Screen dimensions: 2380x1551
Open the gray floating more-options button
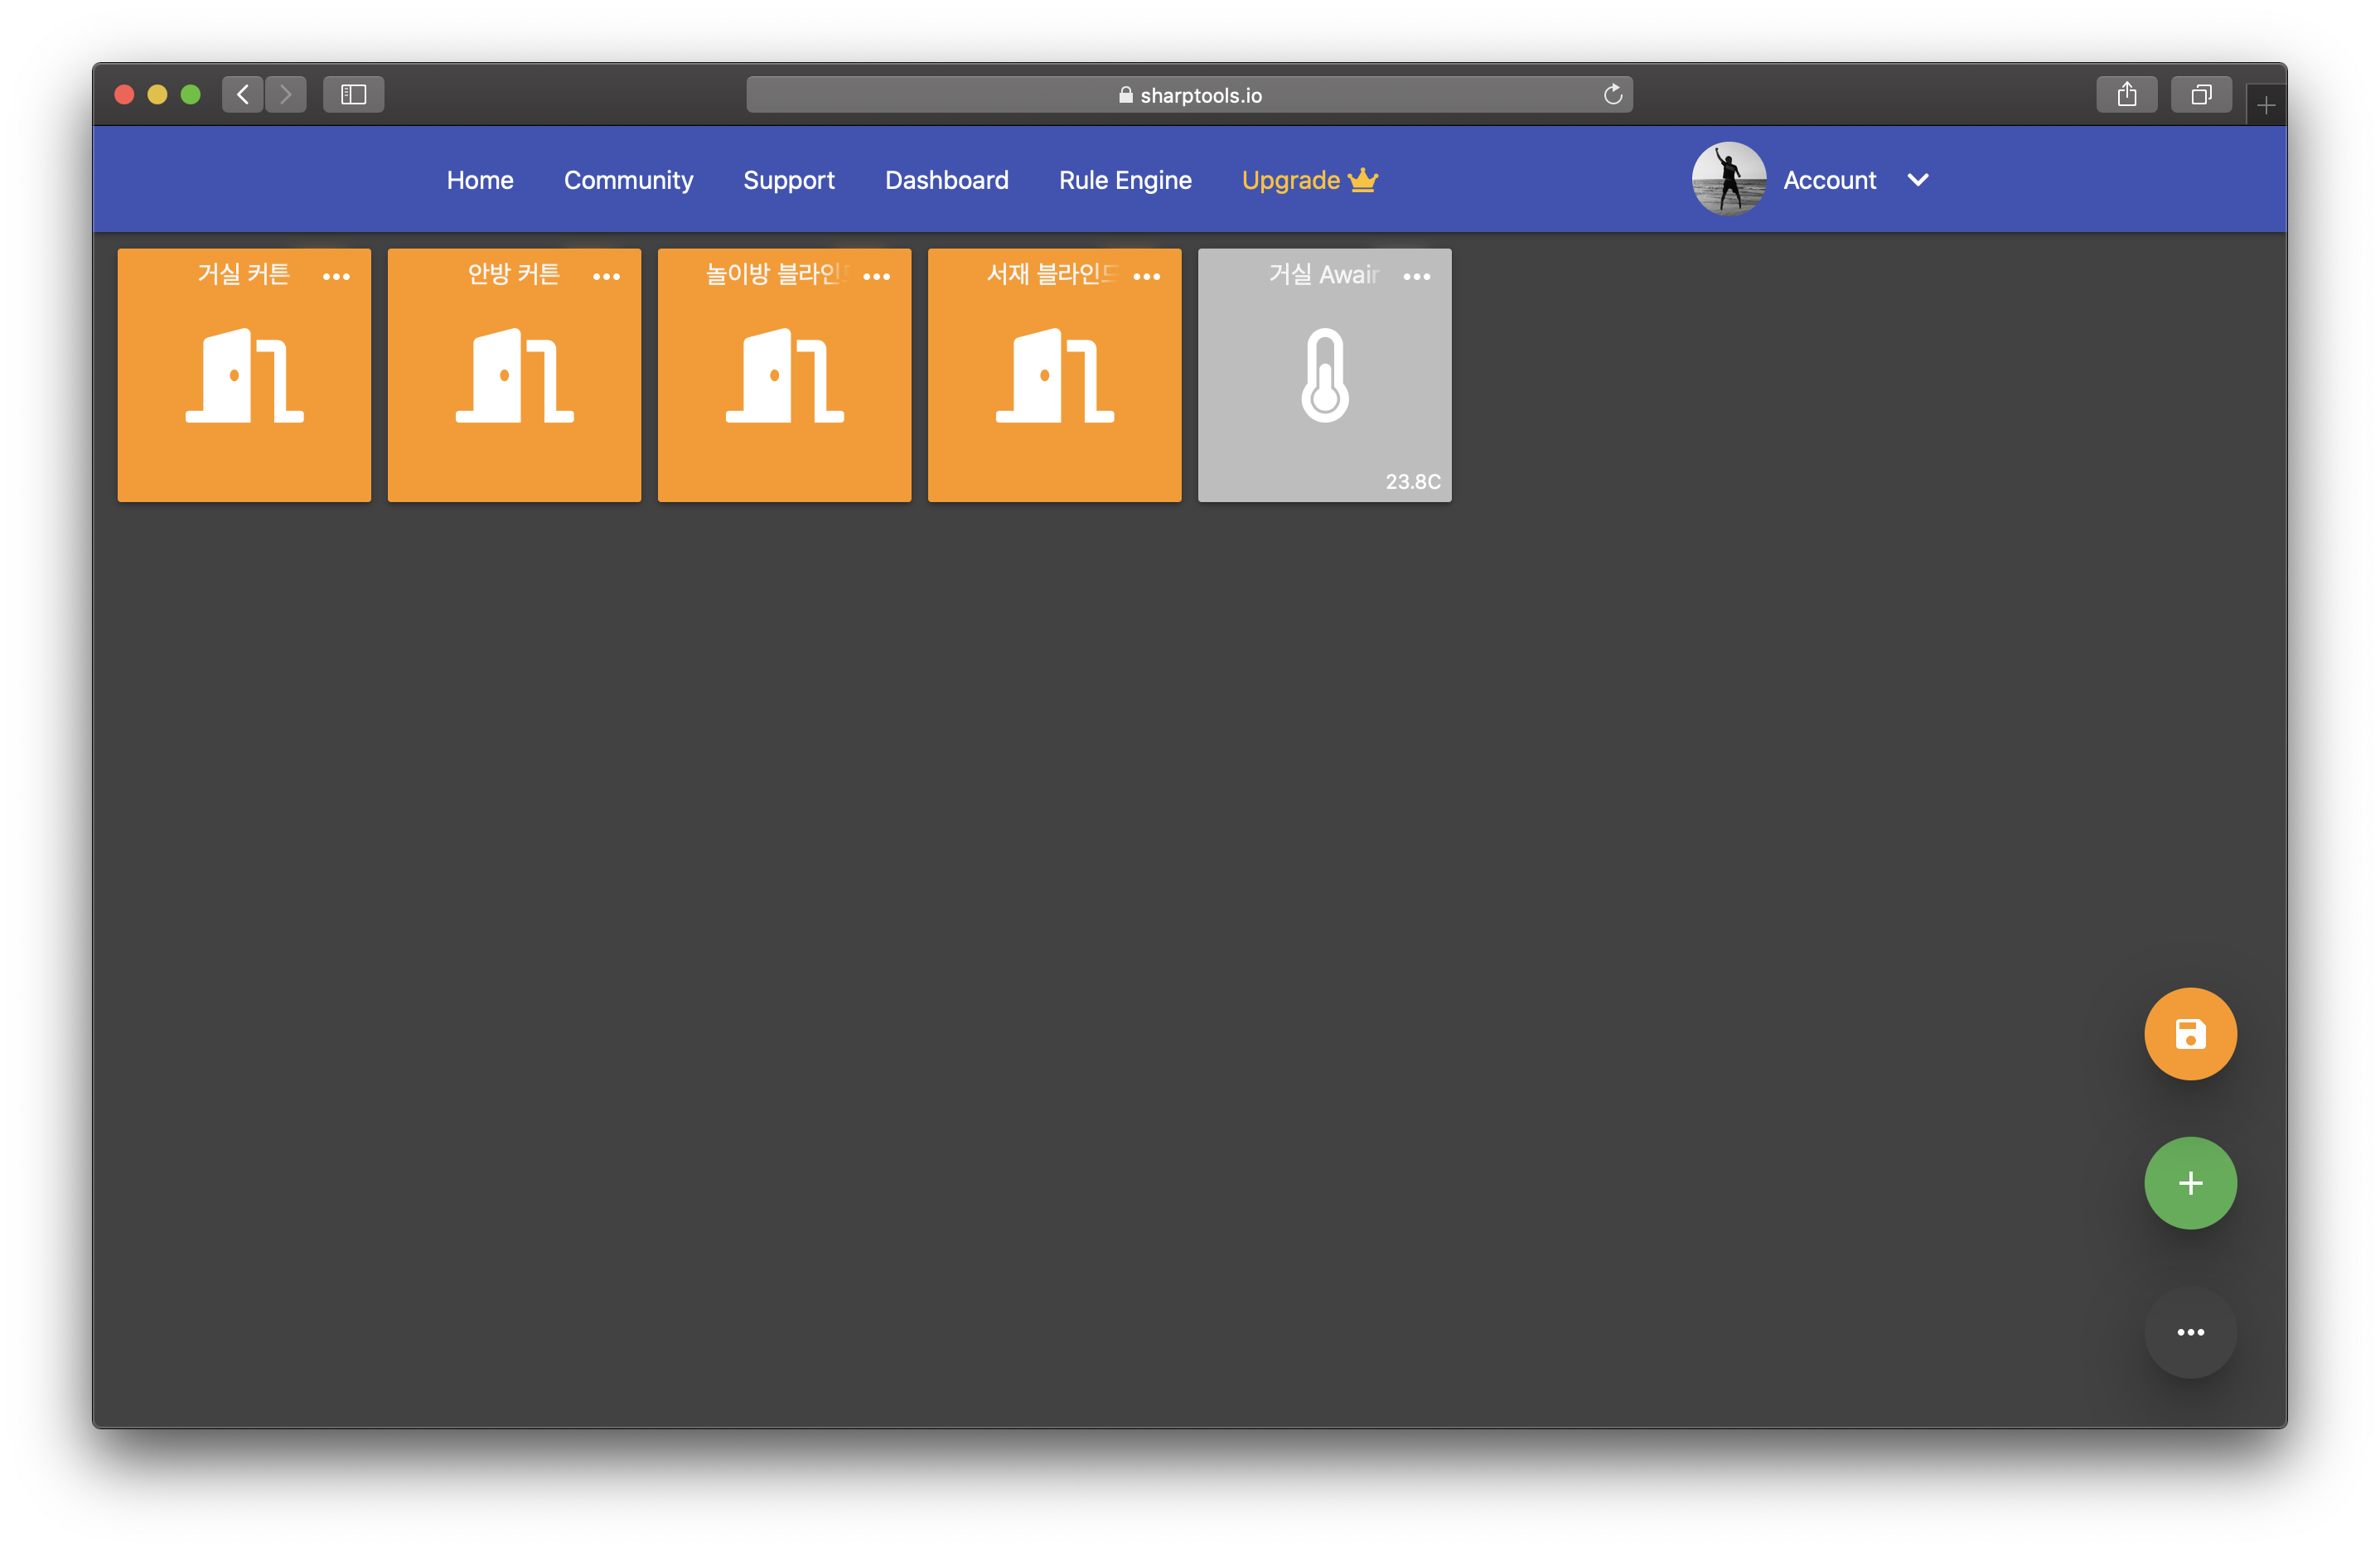(x=2189, y=1331)
